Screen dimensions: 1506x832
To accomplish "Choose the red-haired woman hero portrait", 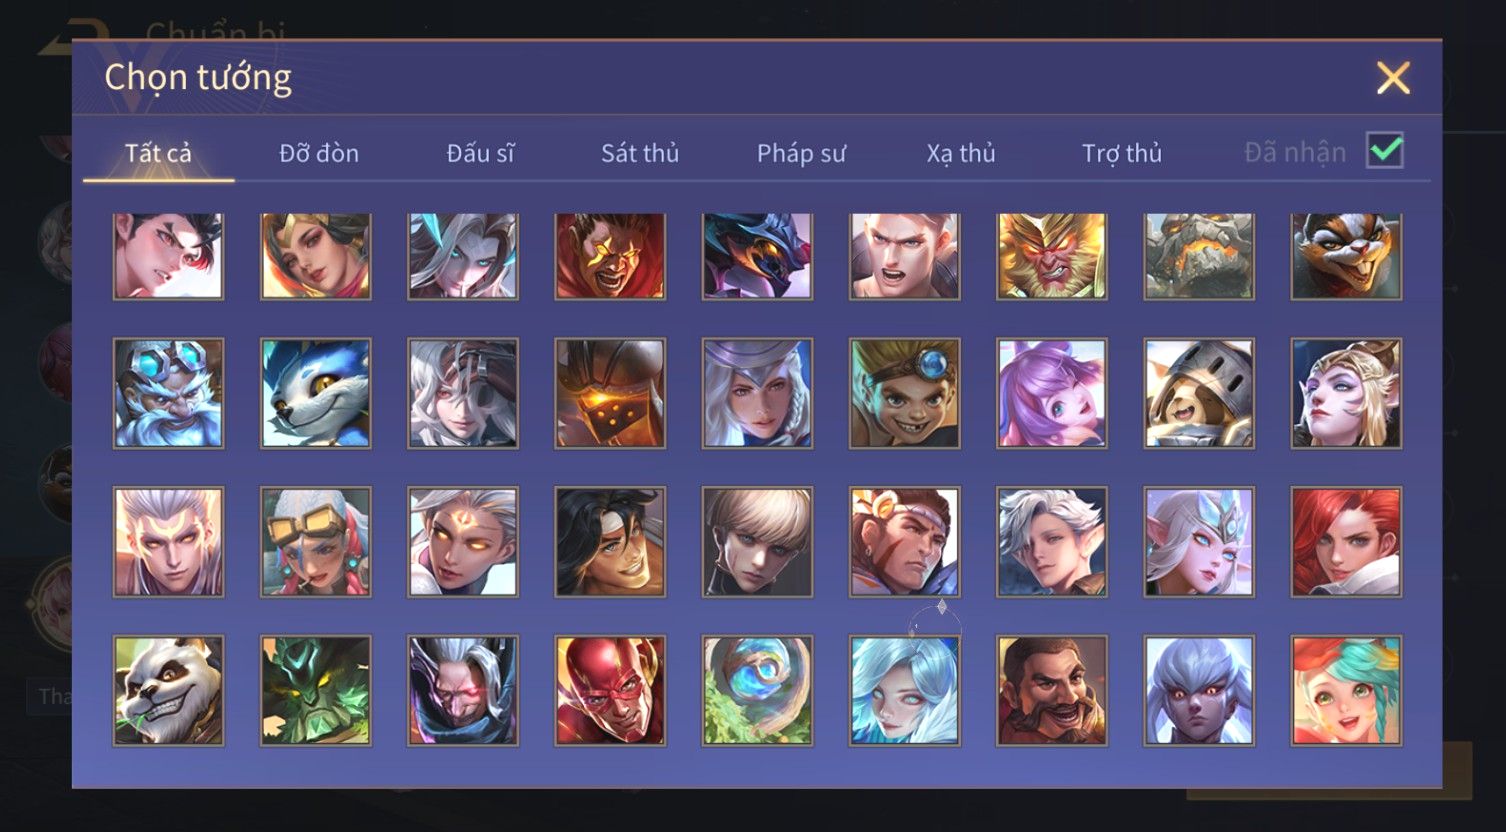I will [x=1346, y=542].
